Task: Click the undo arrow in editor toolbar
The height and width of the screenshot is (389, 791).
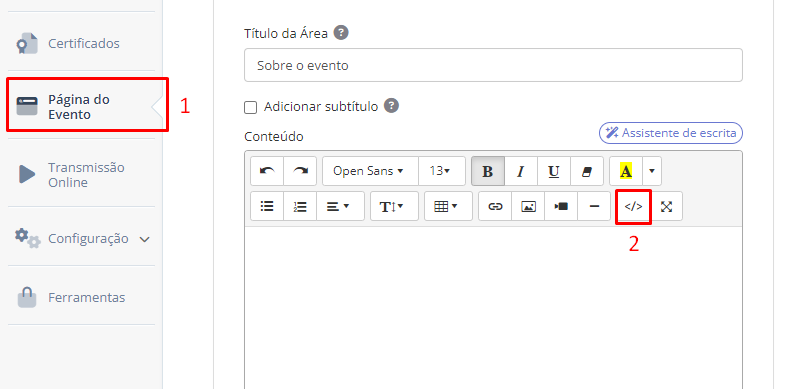Action: 267,171
